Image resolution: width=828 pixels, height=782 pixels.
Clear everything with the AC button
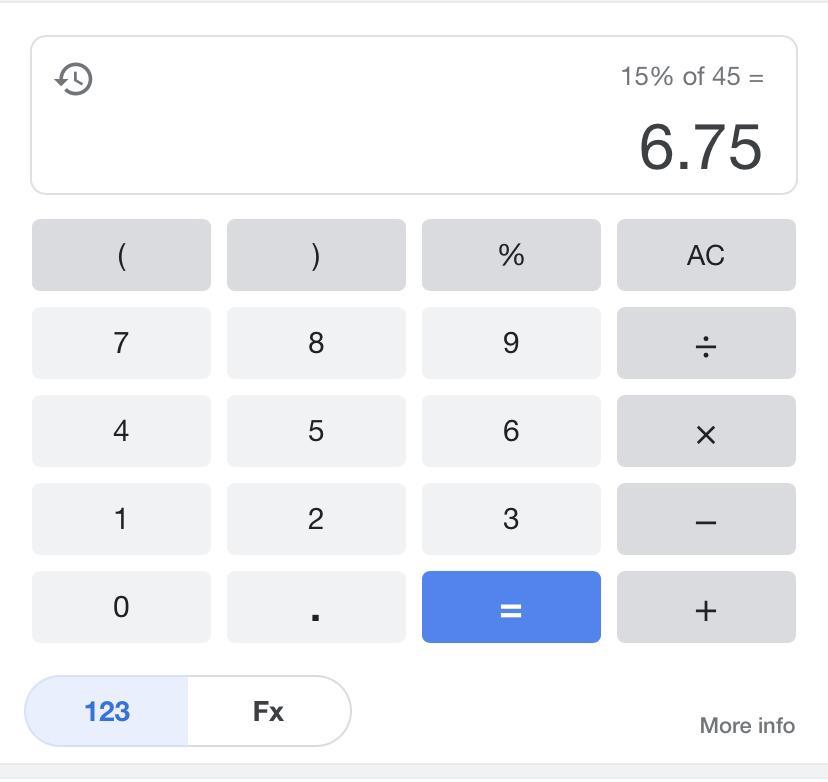[706, 255]
